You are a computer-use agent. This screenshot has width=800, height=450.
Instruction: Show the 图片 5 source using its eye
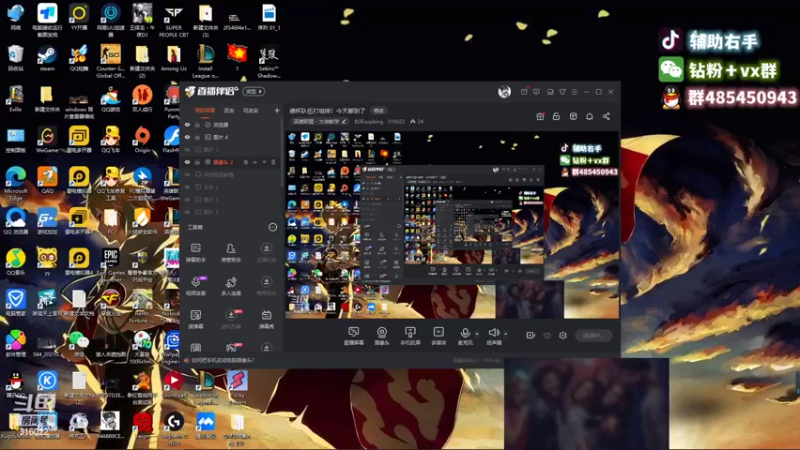pos(187,199)
